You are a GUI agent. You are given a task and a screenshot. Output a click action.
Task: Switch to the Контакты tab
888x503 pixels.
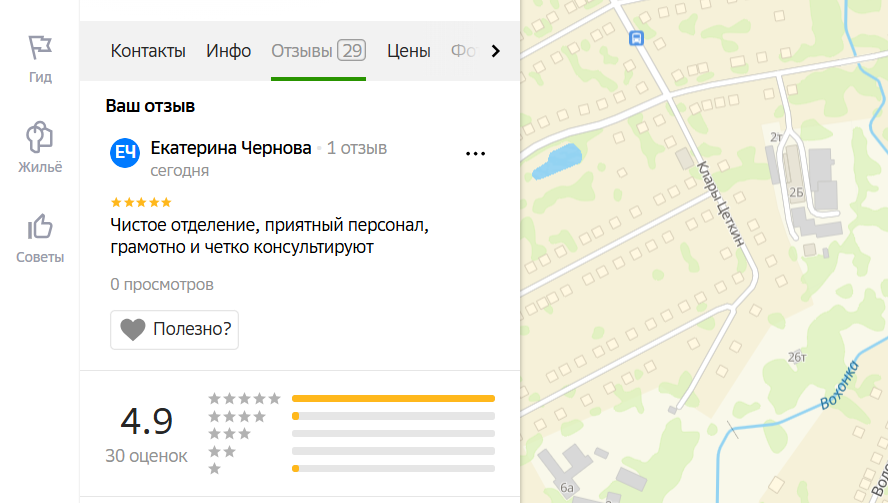pos(148,51)
